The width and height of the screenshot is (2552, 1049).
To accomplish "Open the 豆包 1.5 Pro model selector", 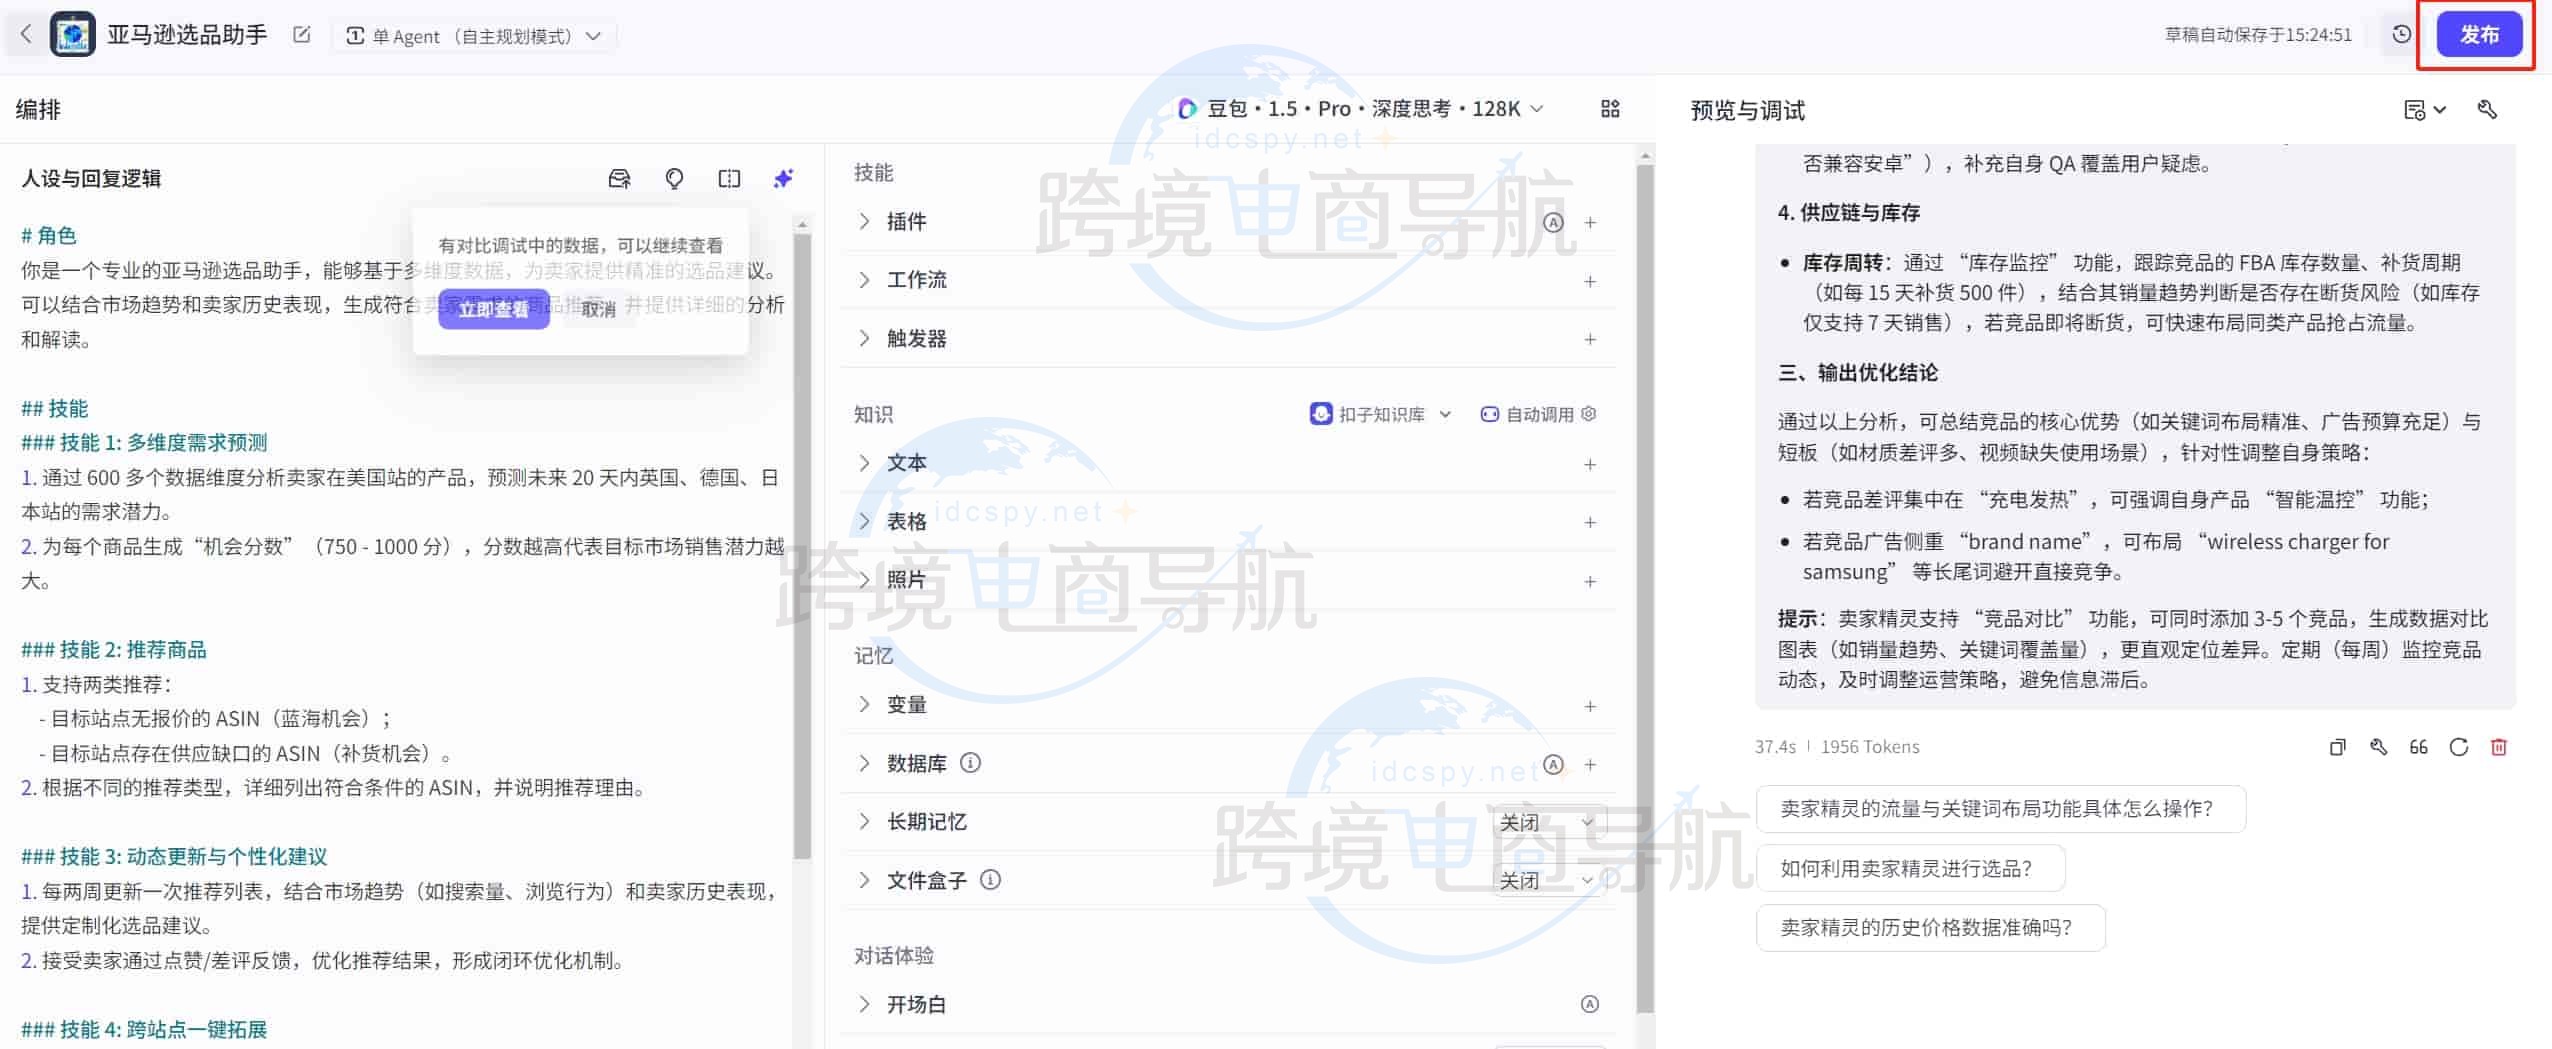I will [1360, 108].
